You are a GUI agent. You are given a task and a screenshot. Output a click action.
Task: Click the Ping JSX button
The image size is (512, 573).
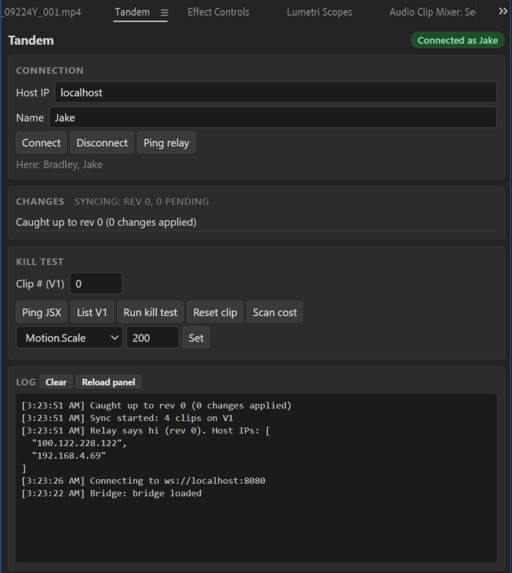pos(41,312)
